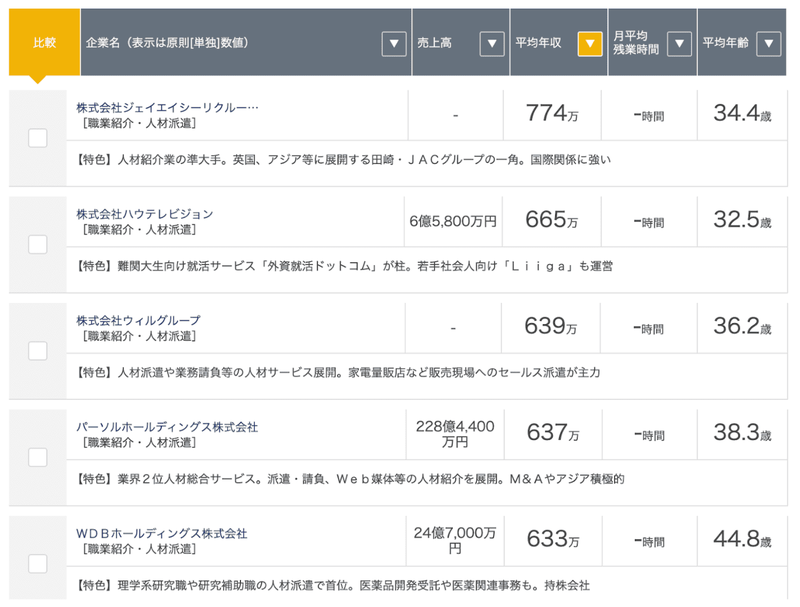Click the 24億7,000万円 sales value
The height and width of the screenshot is (607, 800).
[455, 540]
